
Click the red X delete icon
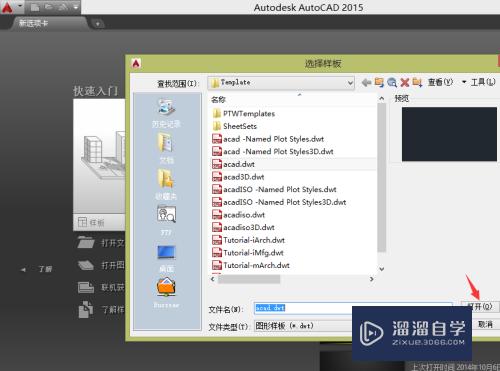(405, 82)
